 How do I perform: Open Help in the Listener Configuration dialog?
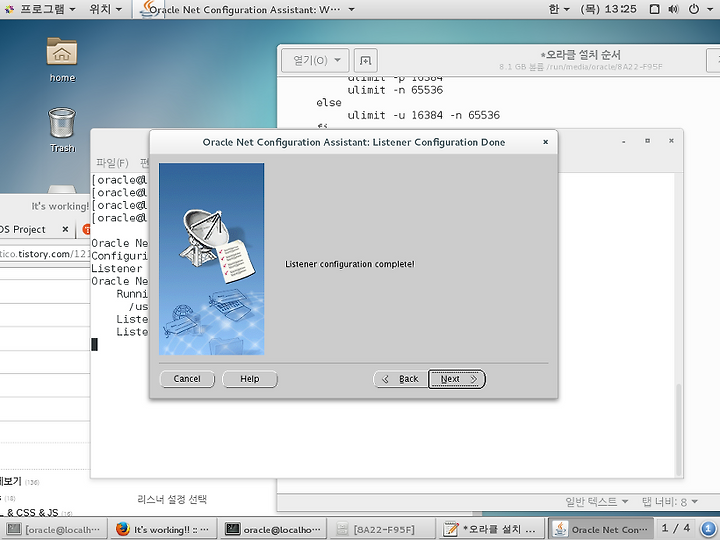tap(250, 379)
